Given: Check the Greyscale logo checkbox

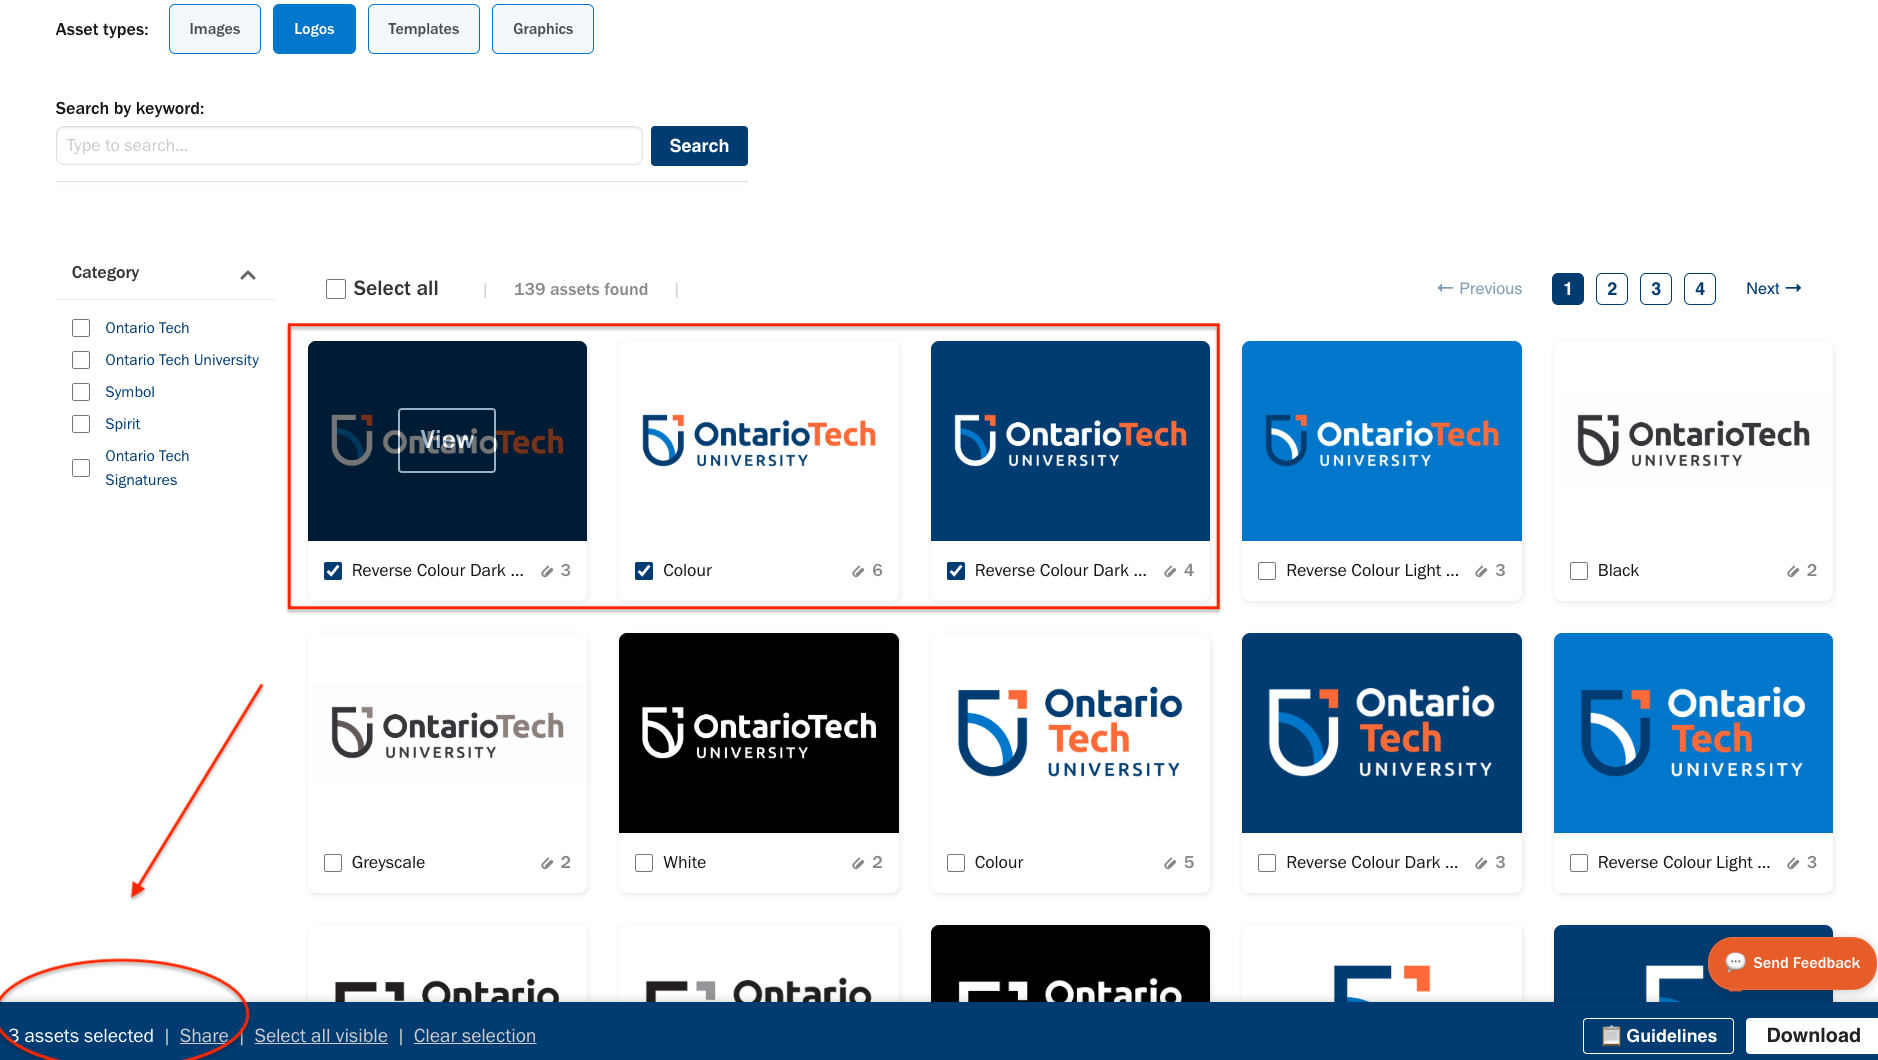Looking at the screenshot, I should tap(333, 863).
